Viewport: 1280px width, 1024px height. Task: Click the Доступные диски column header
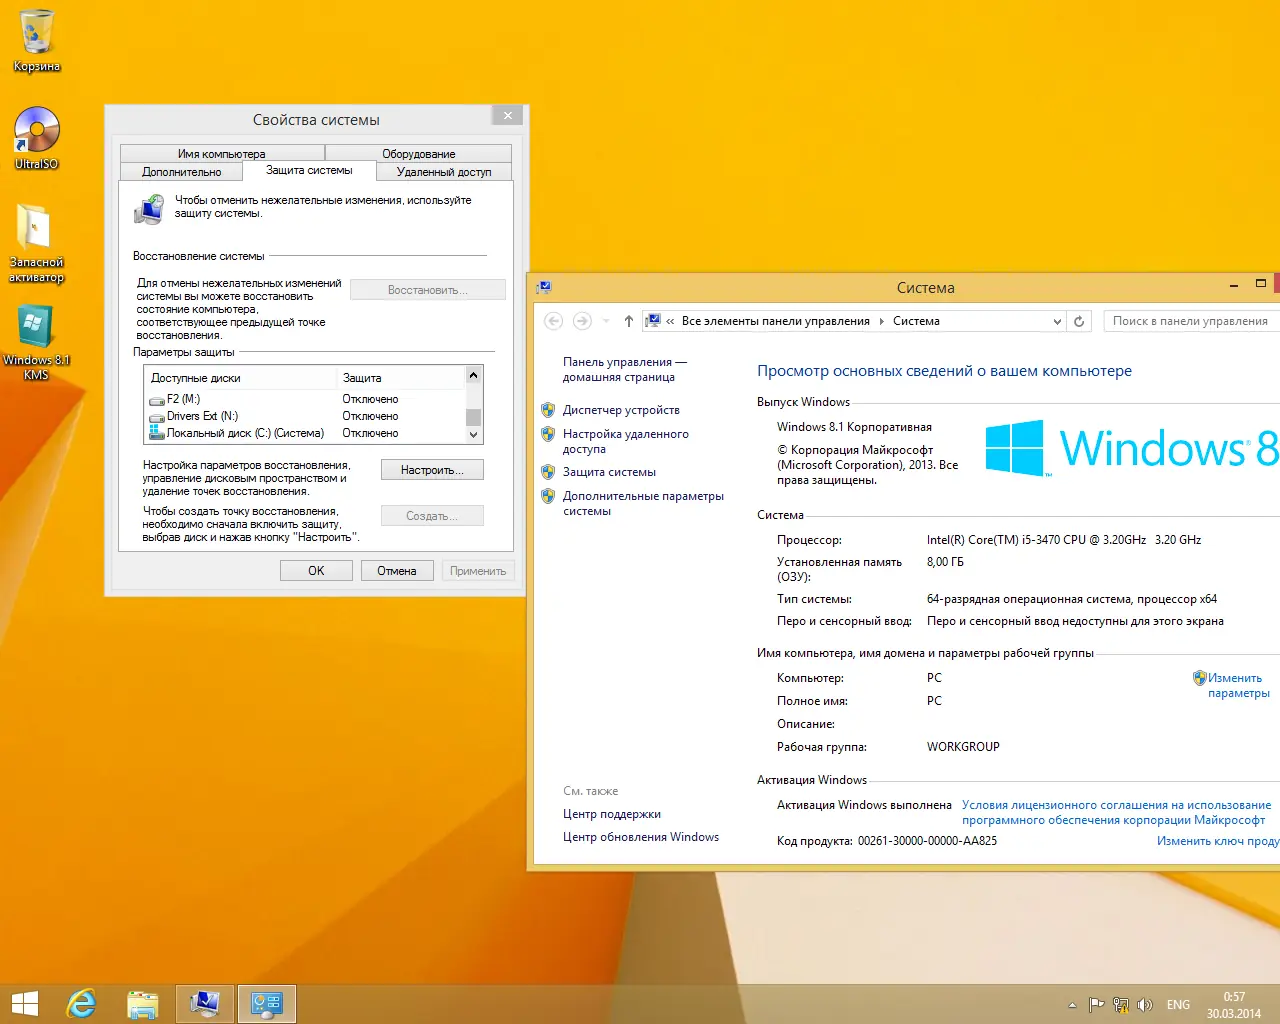tap(240, 378)
